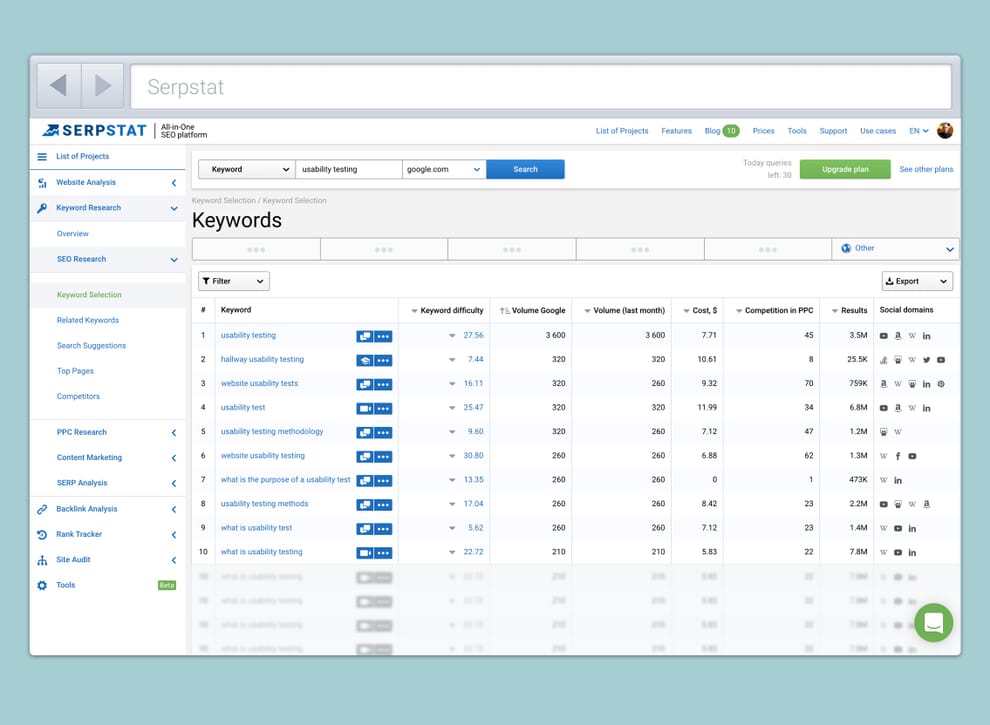Click the user avatar in header
This screenshot has height=725, width=990.
coord(945,131)
